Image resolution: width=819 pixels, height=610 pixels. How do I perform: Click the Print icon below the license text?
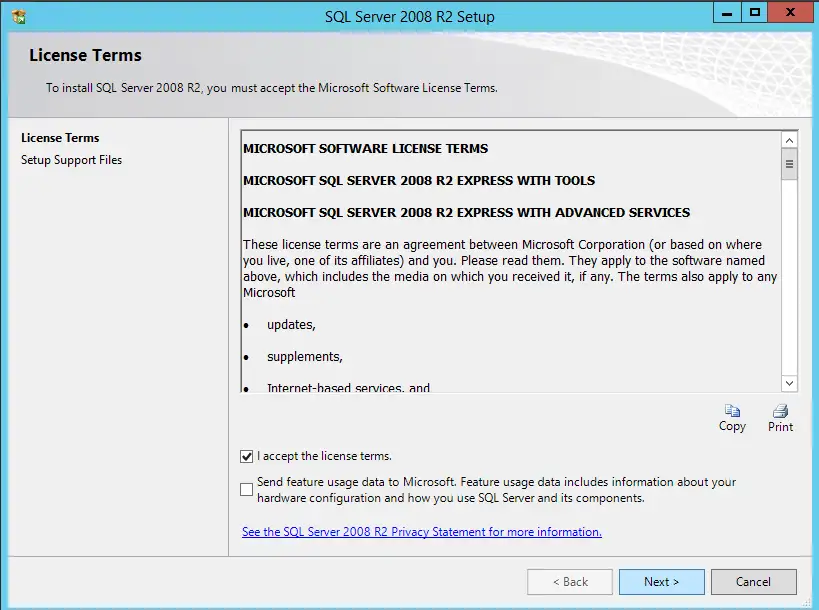780,411
